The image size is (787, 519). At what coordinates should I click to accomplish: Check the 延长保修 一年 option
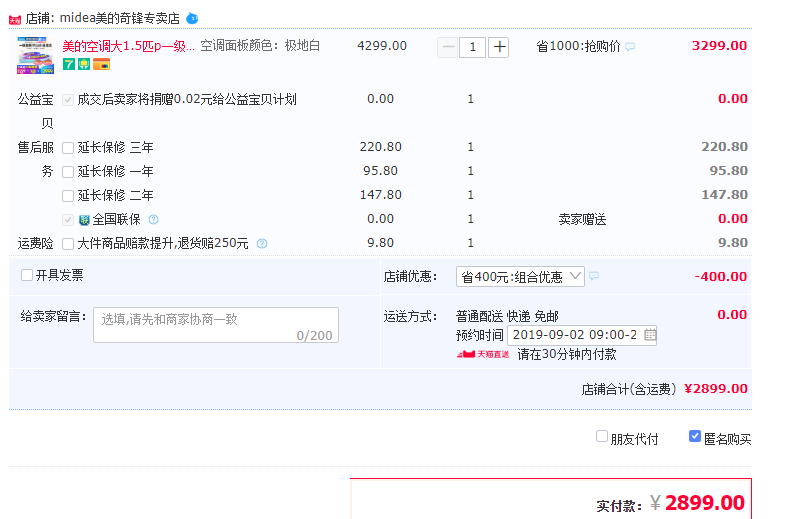click(x=68, y=172)
